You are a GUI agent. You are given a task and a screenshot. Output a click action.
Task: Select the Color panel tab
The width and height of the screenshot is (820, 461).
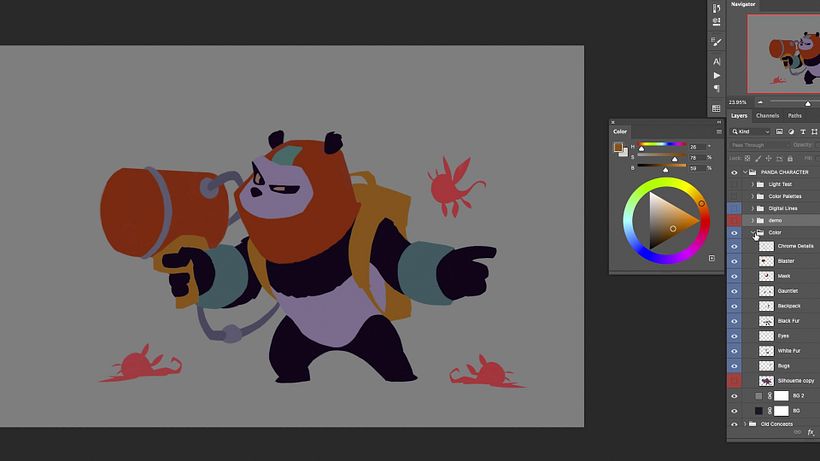pos(620,132)
